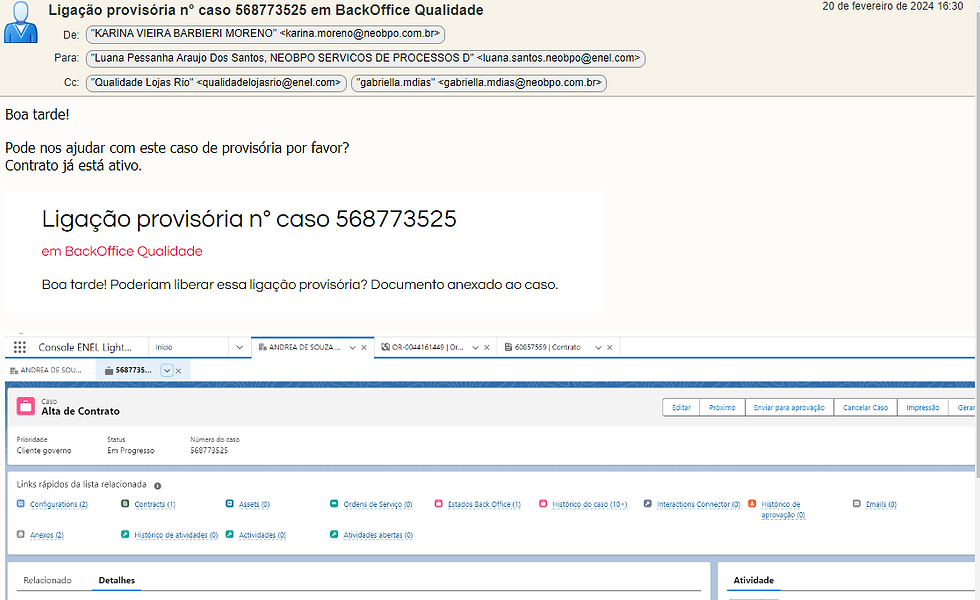Open the Configurations (2) link
Image resolution: width=980 pixels, height=600 pixels.
[59, 504]
